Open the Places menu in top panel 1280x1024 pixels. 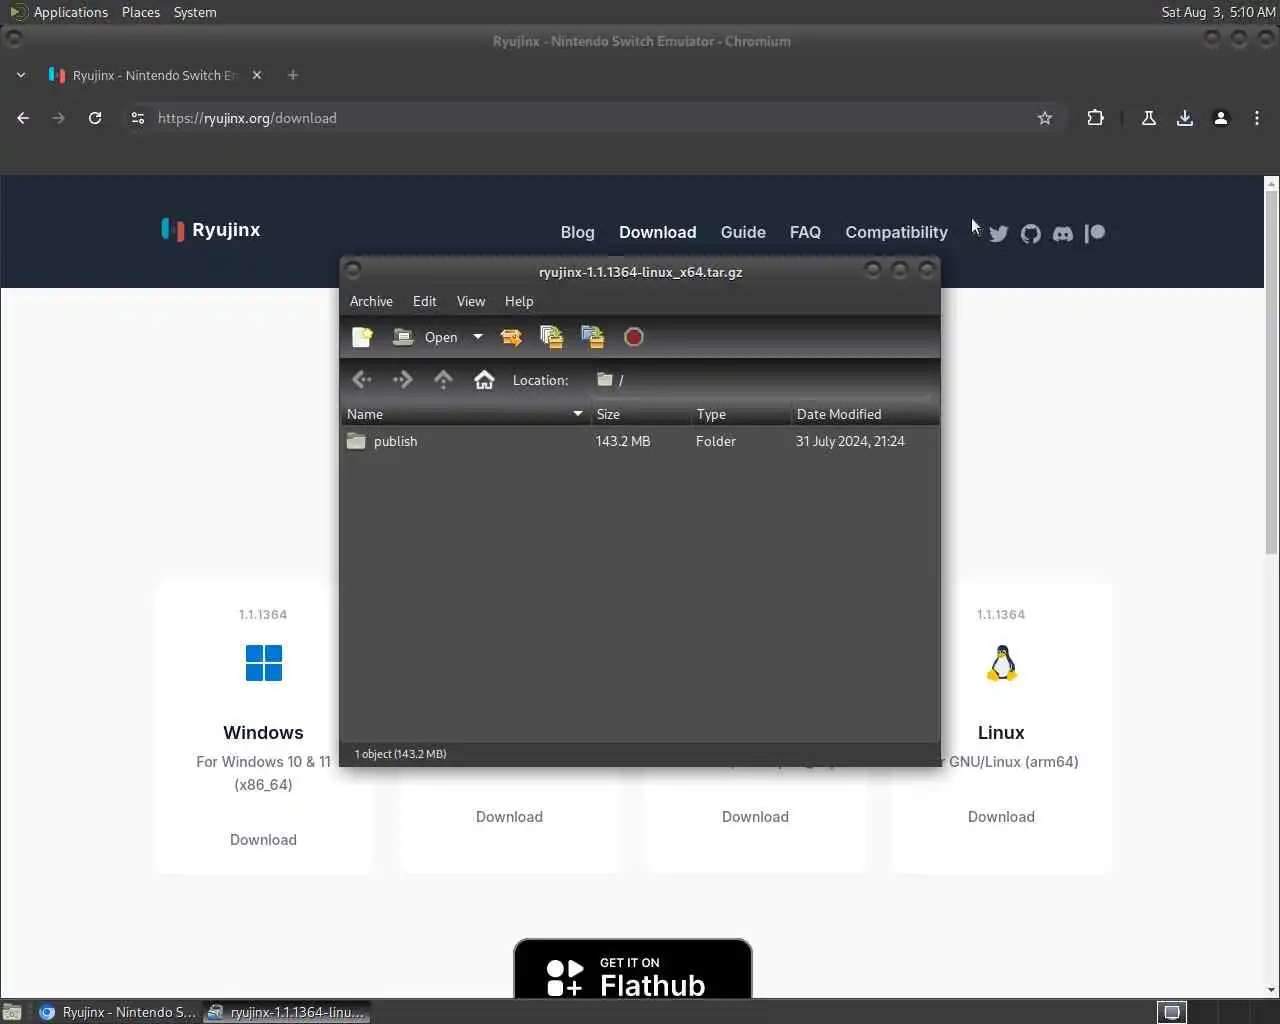(x=141, y=12)
